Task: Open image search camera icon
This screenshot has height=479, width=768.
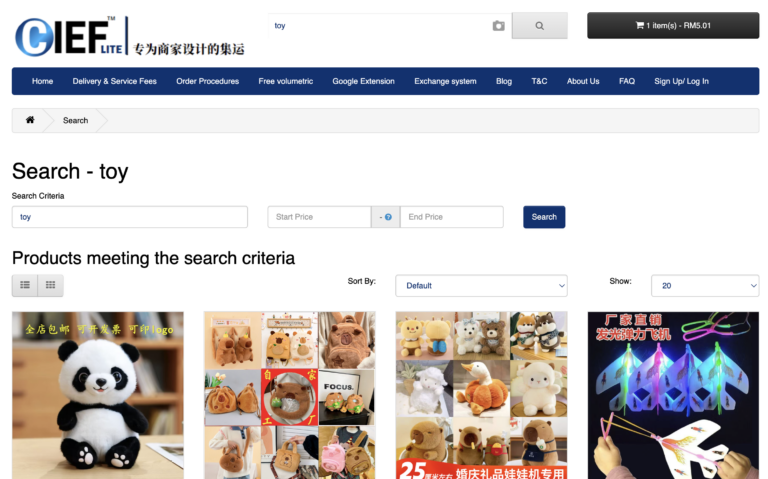Action: (x=498, y=26)
